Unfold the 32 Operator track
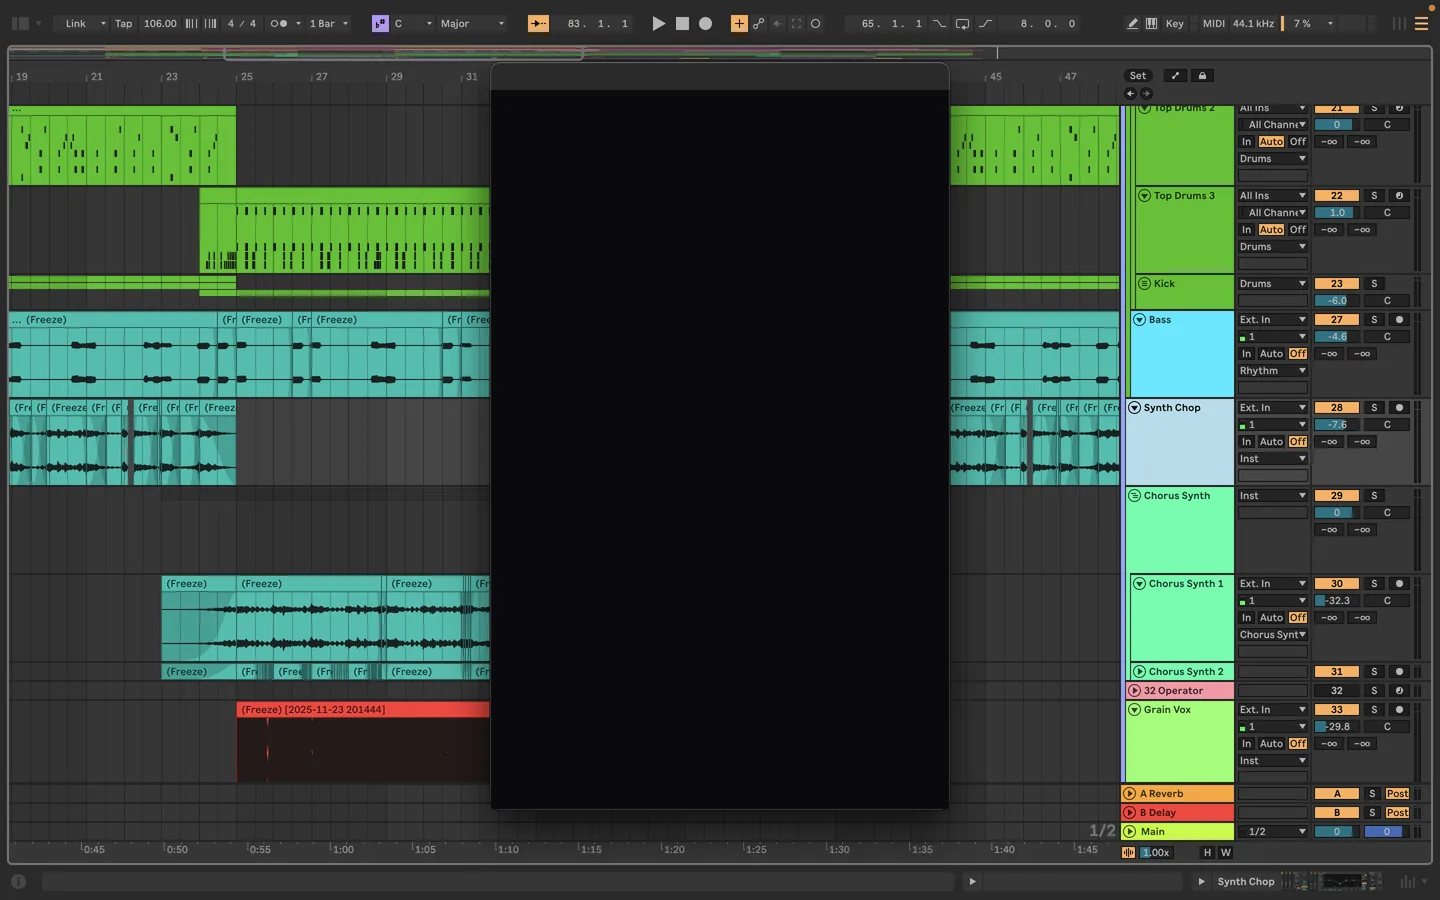This screenshot has width=1440, height=900. (x=1134, y=691)
